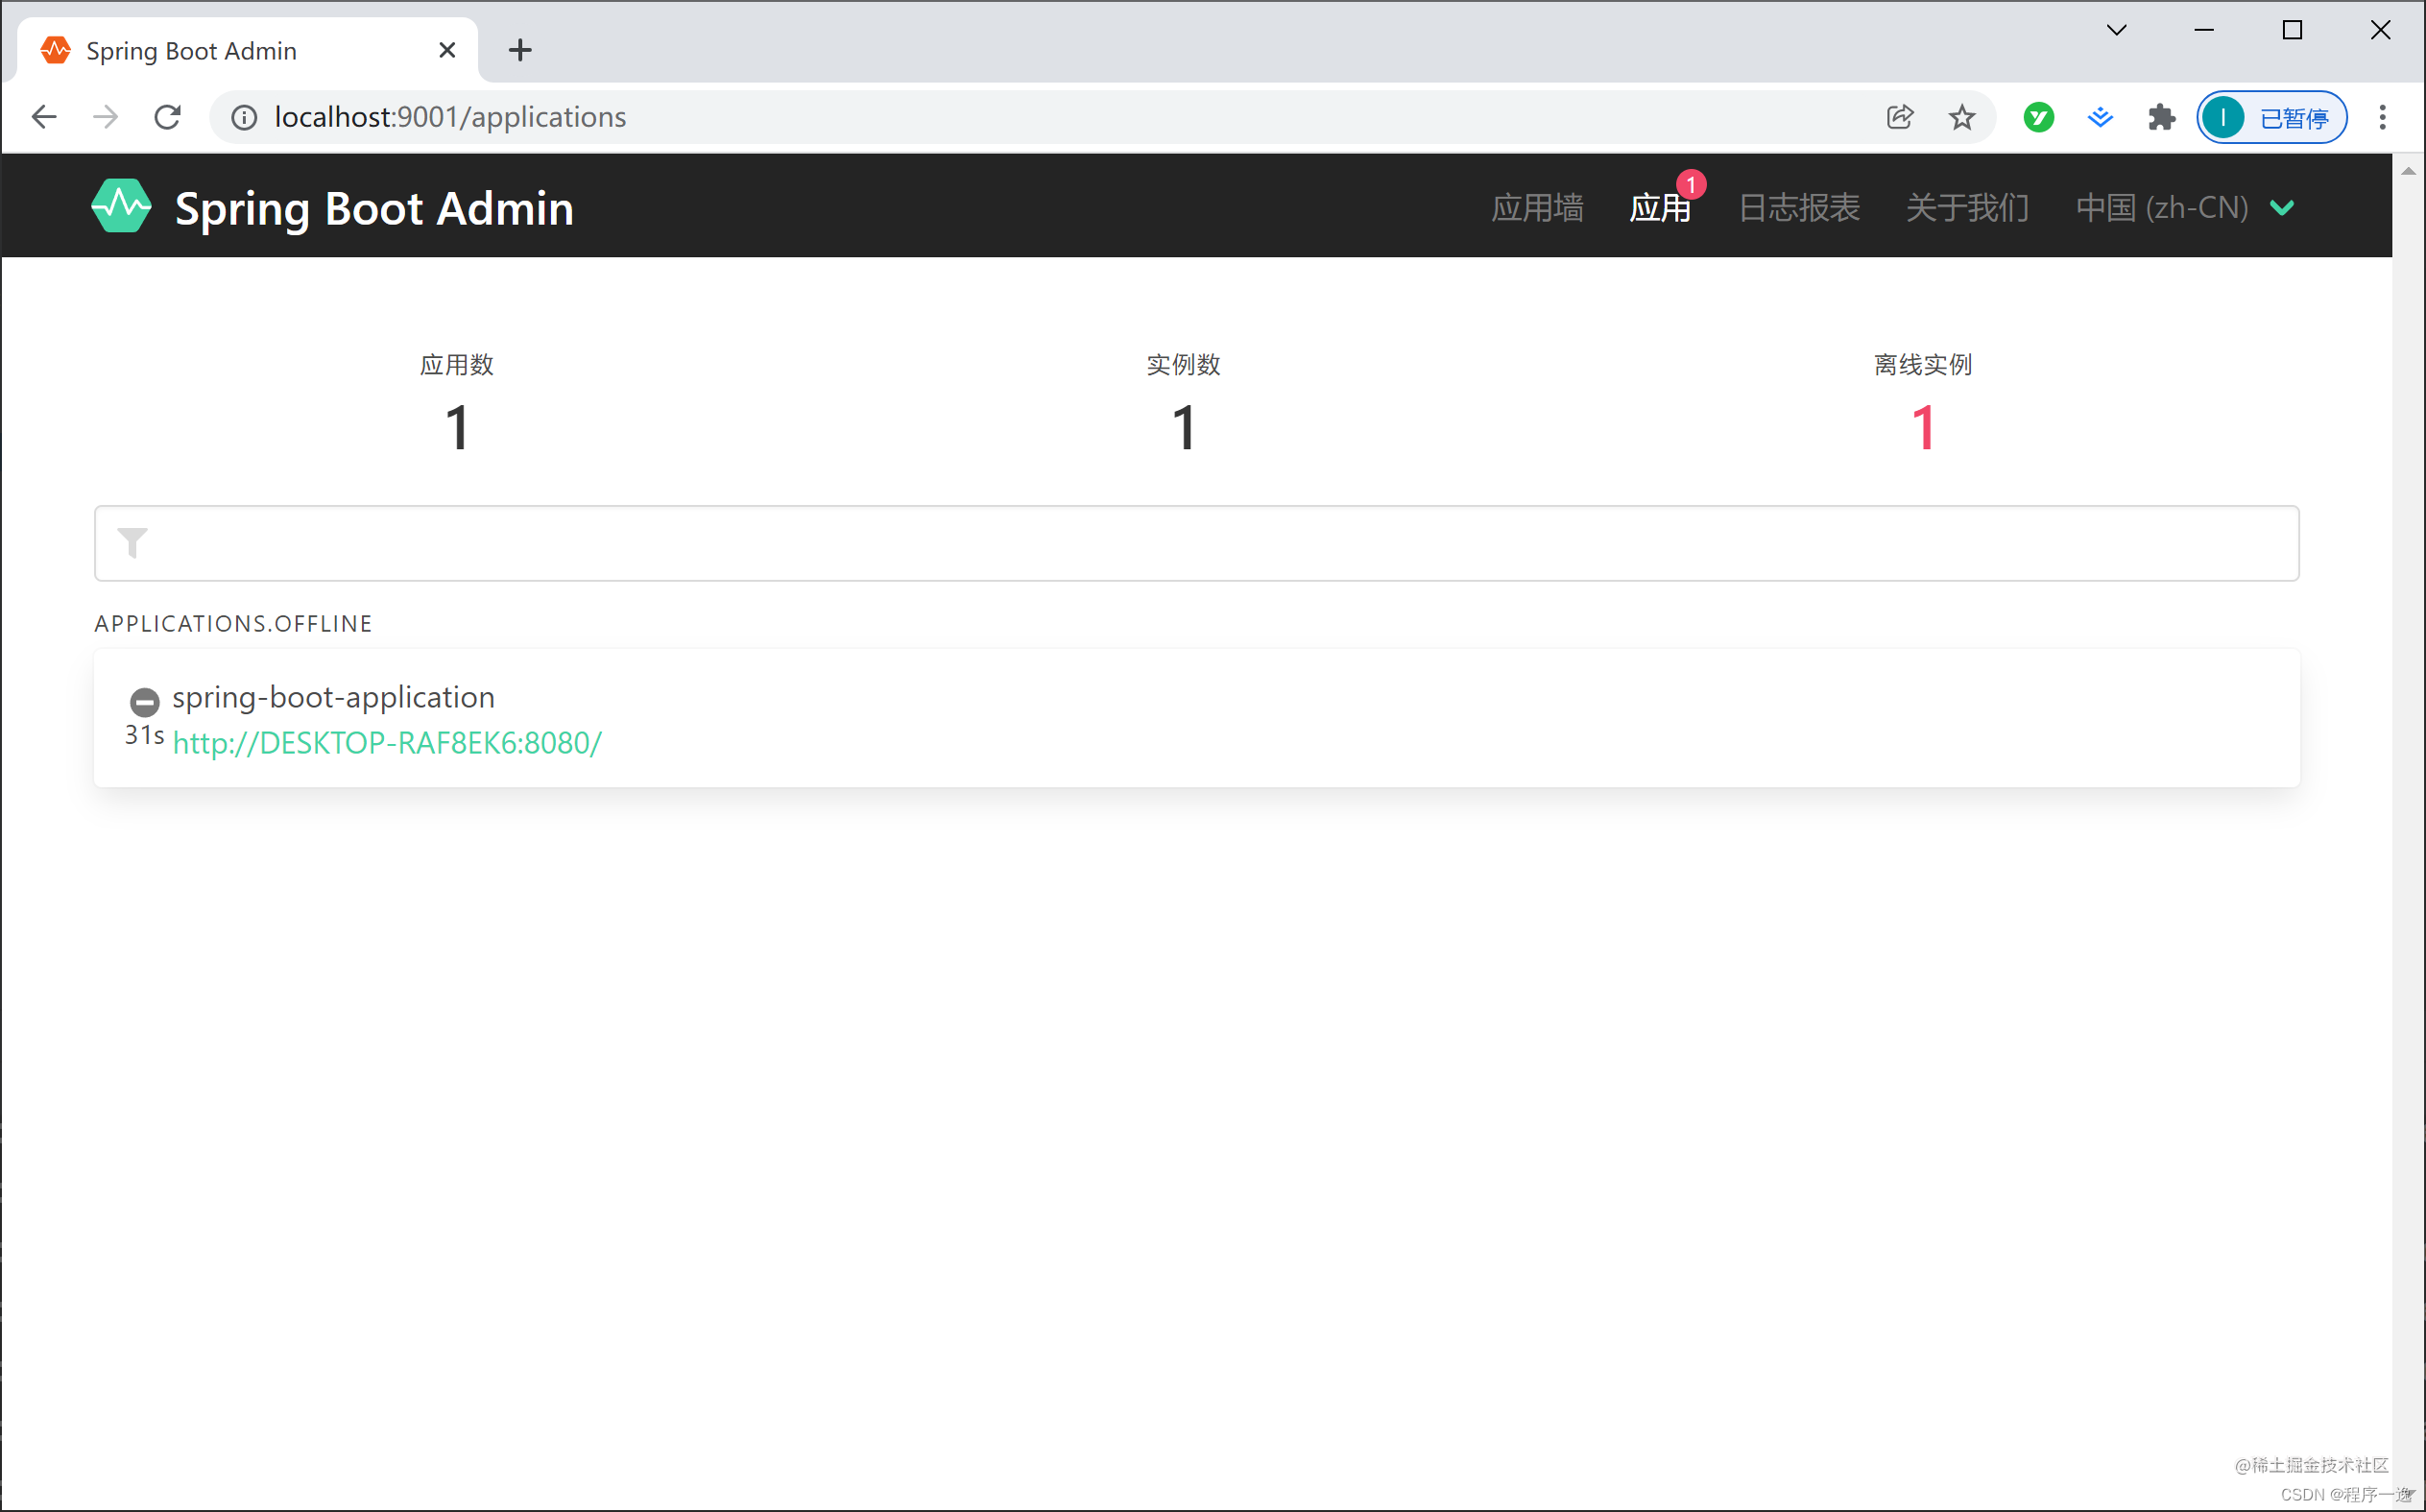Click the 已暂停 profile pause button
The height and width of the screenshot is (1512, 2426).
tap(2270, 117)
